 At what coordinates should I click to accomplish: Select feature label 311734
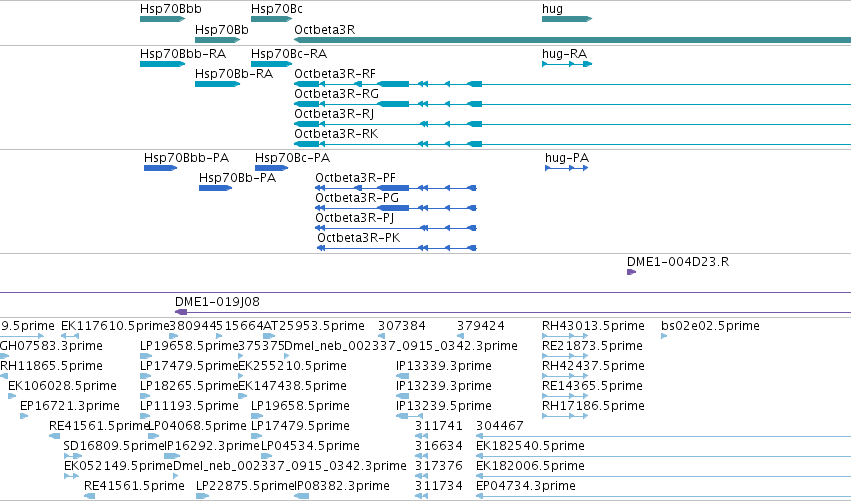point(439,486)
